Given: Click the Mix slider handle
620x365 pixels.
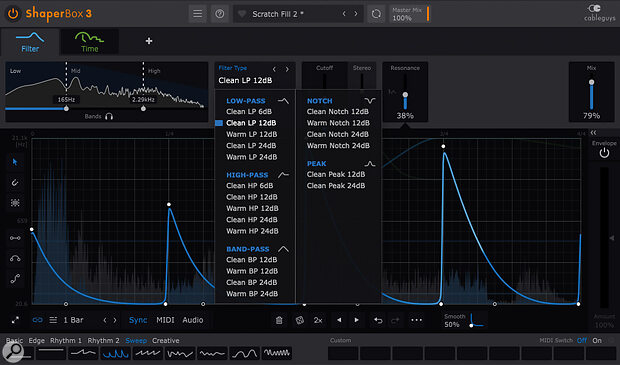Looking at the screenshot, I should click(x=591, y=82).
